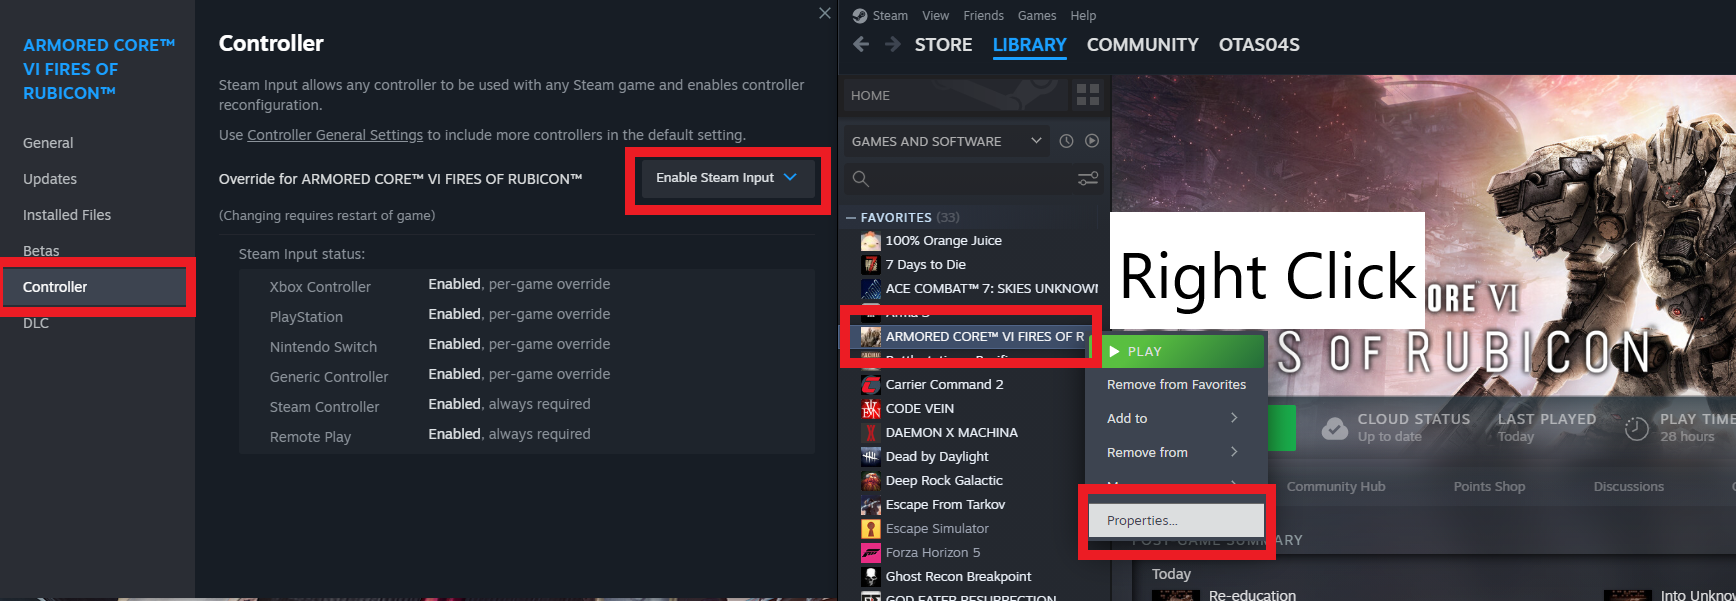Switch to the collections grid view icon
1736x601 pixels.
tap(1087, 95)
